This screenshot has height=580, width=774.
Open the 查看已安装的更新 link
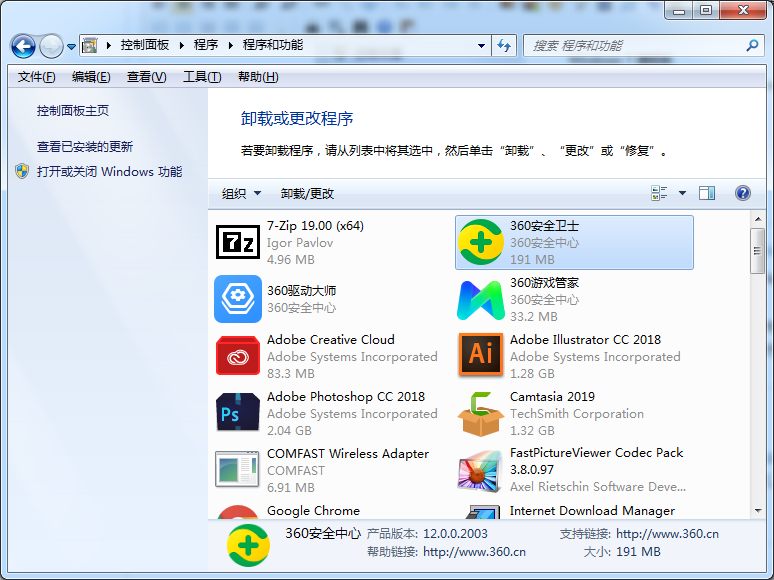click(x=85, y=146)
